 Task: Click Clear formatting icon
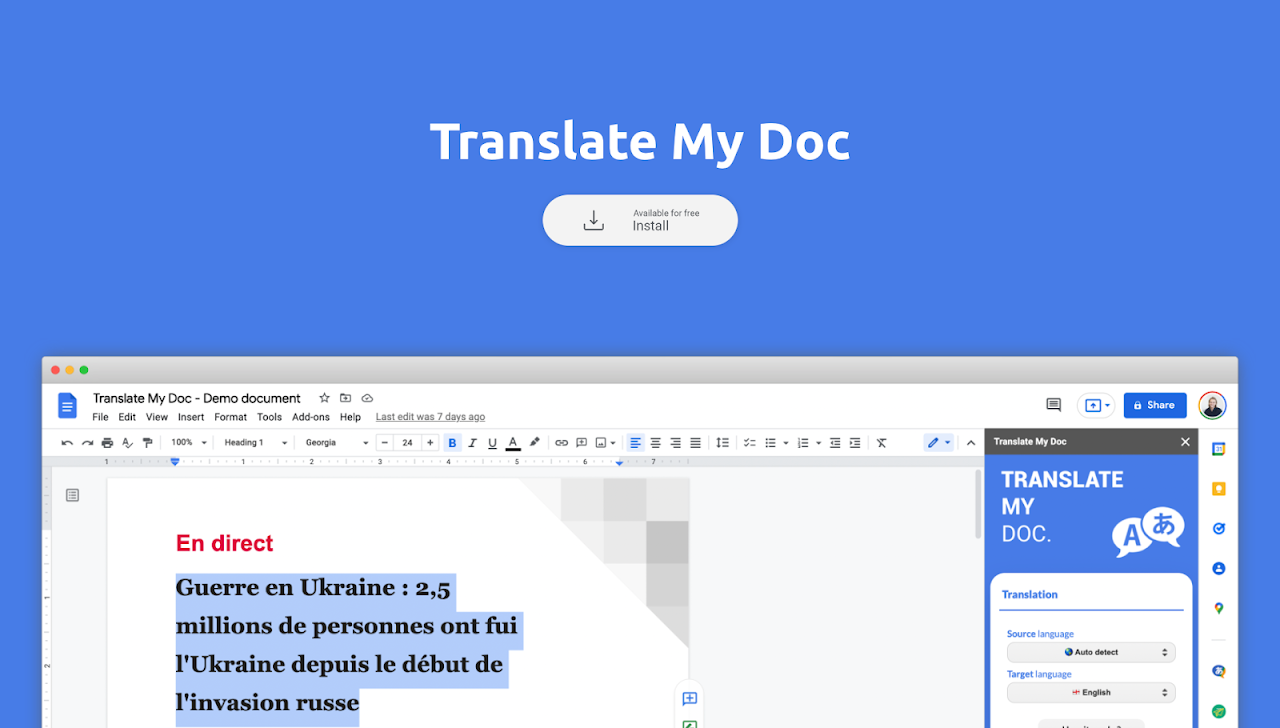tap(881, 443)
